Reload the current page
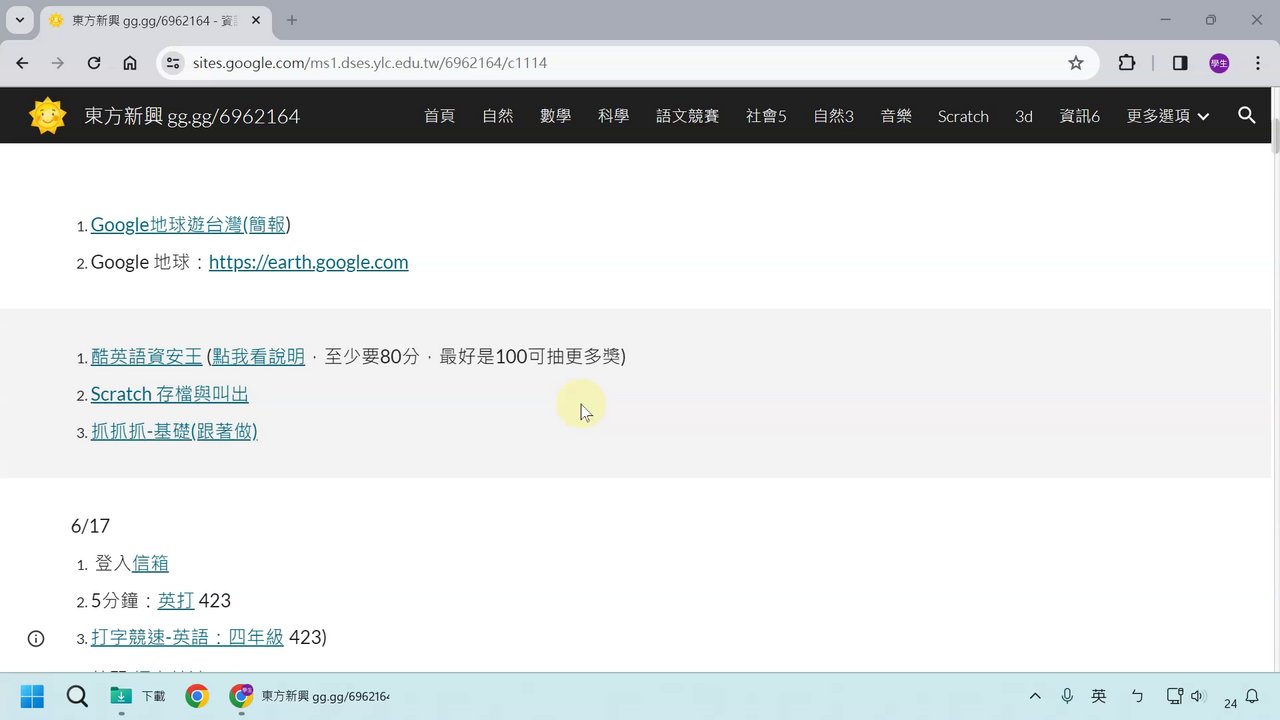Viewport: 1280px width, 720px height. coord(94,63)
